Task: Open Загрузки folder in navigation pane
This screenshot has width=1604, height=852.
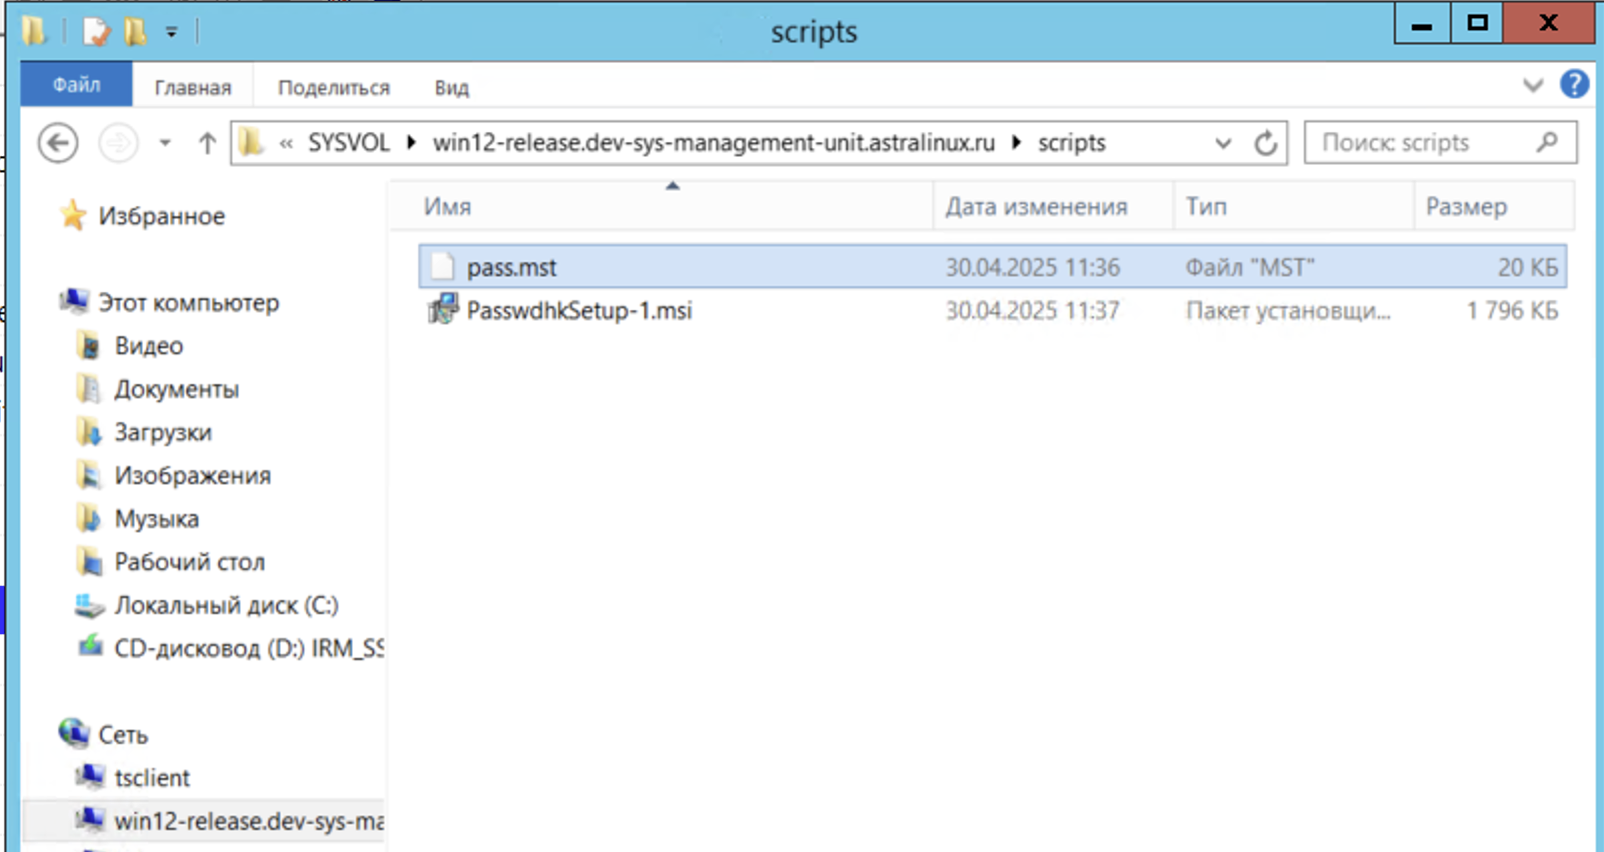Action: point(162,432)
